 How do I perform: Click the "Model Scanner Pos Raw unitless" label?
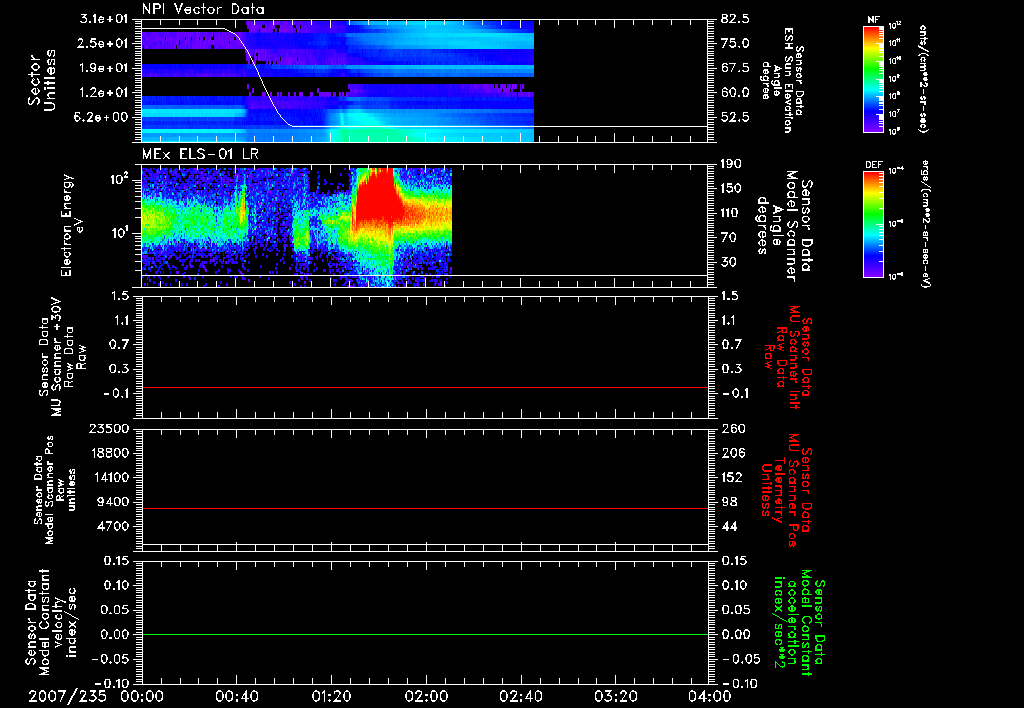click(x=55, y=490)
